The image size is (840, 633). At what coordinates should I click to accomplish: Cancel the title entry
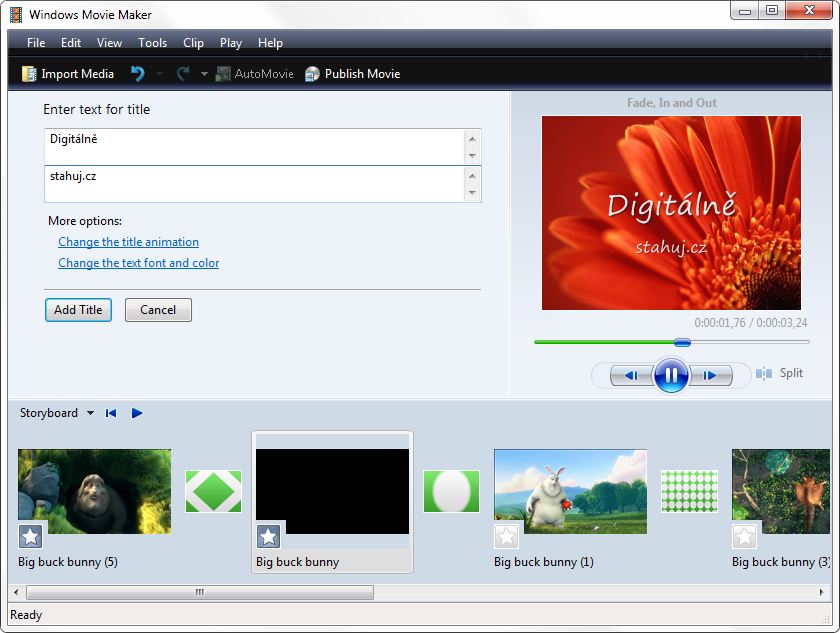(158, 310)
